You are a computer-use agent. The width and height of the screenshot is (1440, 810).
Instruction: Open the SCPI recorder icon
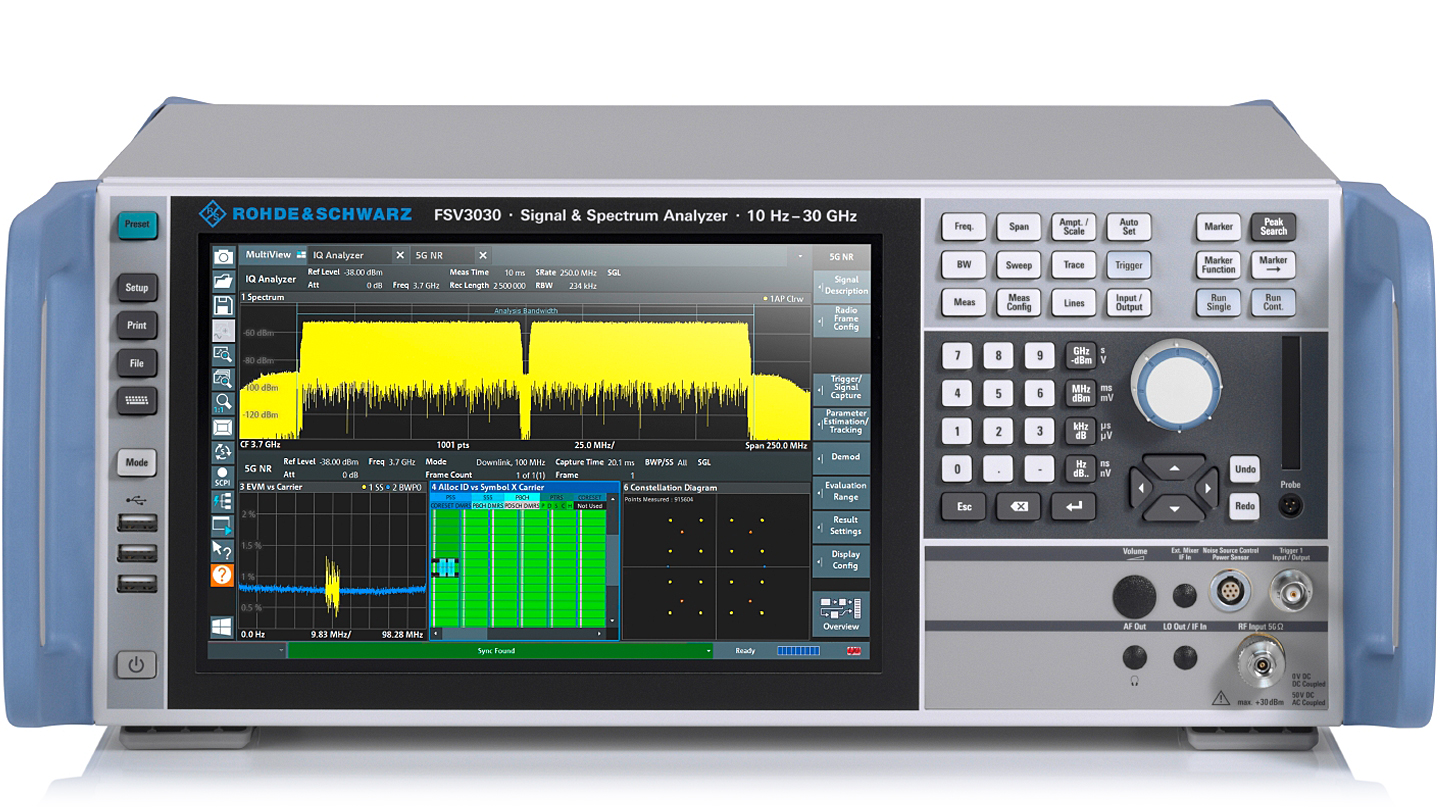tap(222, 475)
